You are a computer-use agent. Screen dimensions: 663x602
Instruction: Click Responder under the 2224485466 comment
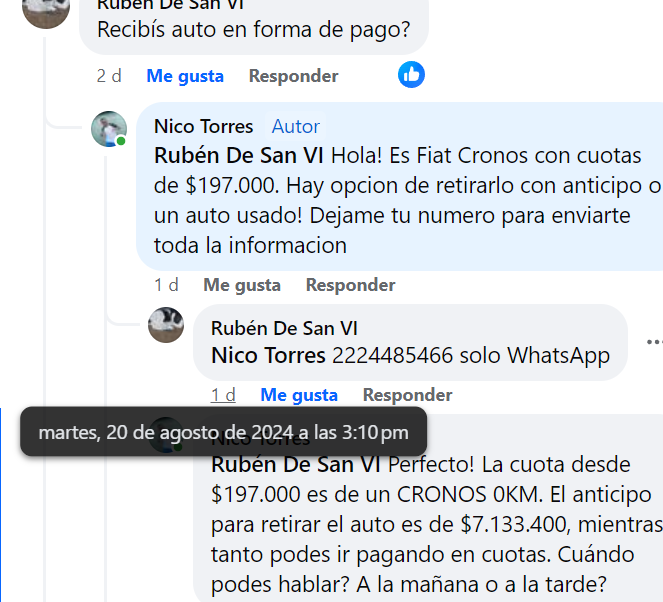pos(408,395)
